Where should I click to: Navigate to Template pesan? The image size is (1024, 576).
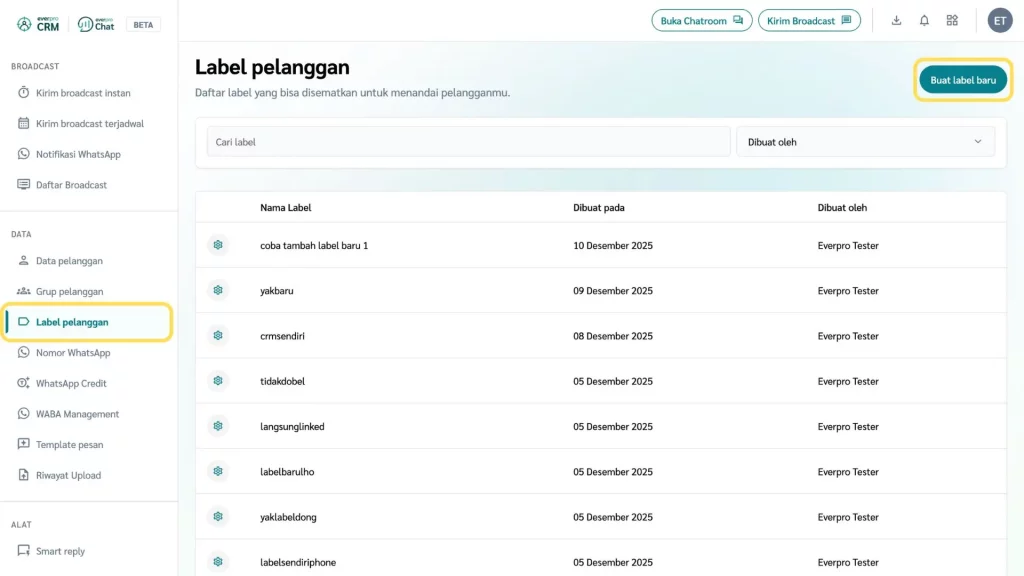[x=69, y=445]
